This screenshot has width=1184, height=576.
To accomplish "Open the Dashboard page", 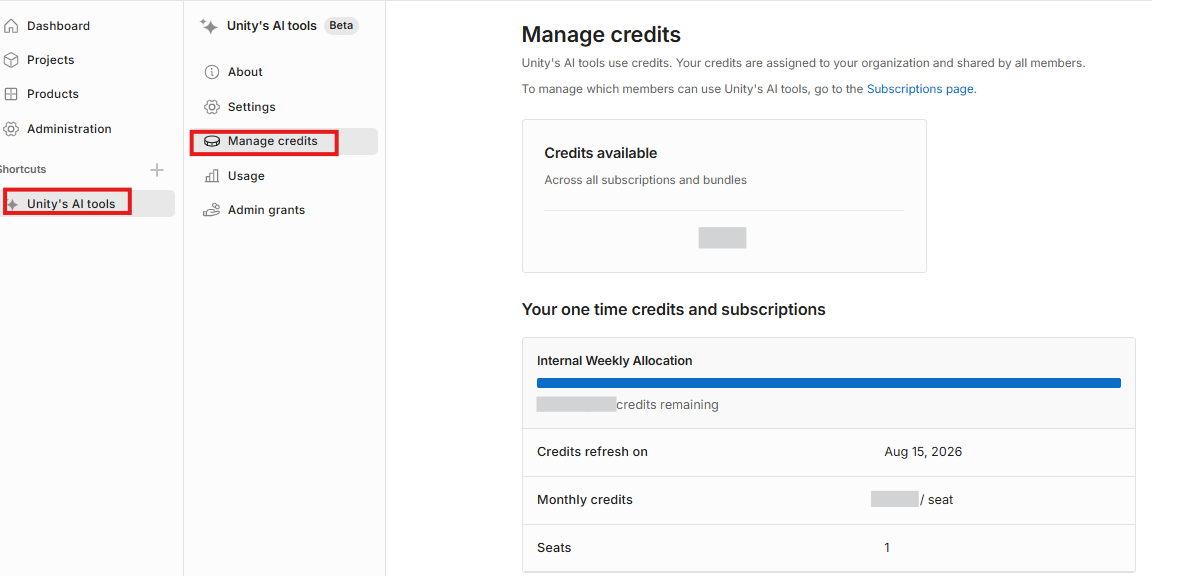I will point(58,26).
